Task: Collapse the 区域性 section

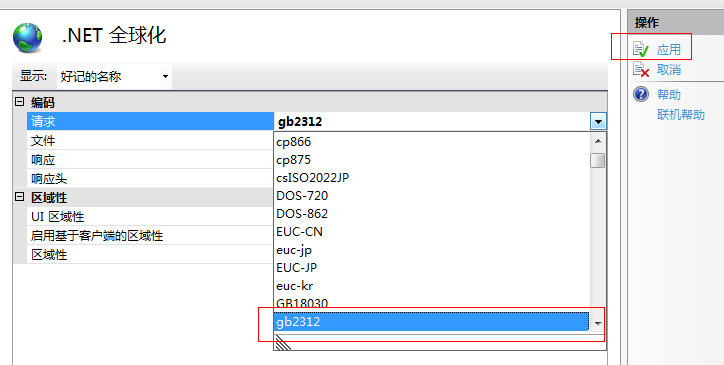Action: pos(19,197)
